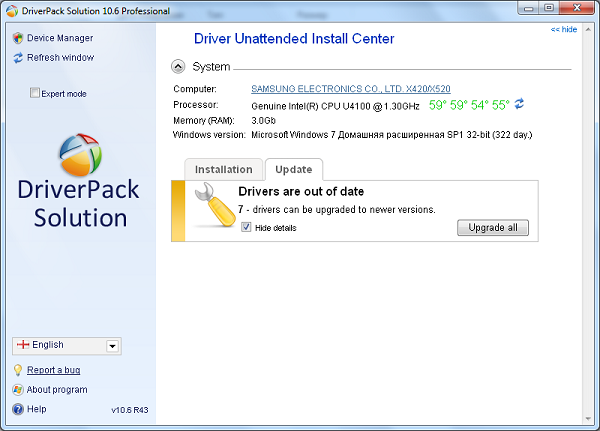Click the Help question mark icon
The image size is (600, 431).
click(18, 409)
